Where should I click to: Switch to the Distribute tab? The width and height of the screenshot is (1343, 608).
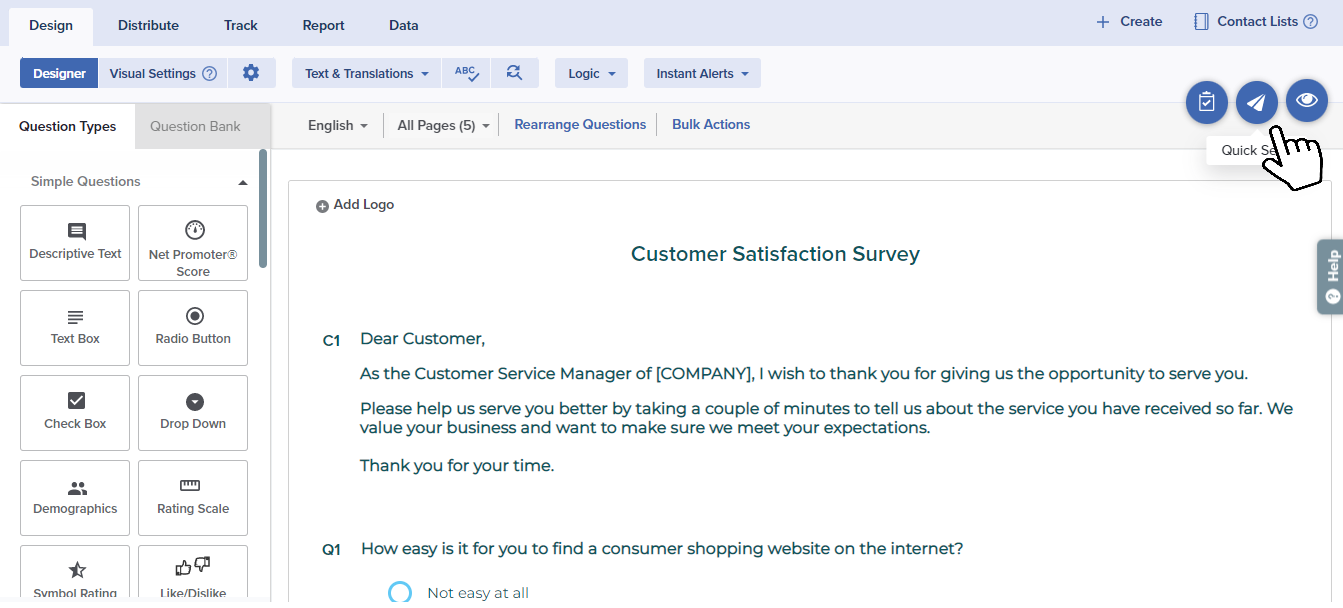[148, 25]
